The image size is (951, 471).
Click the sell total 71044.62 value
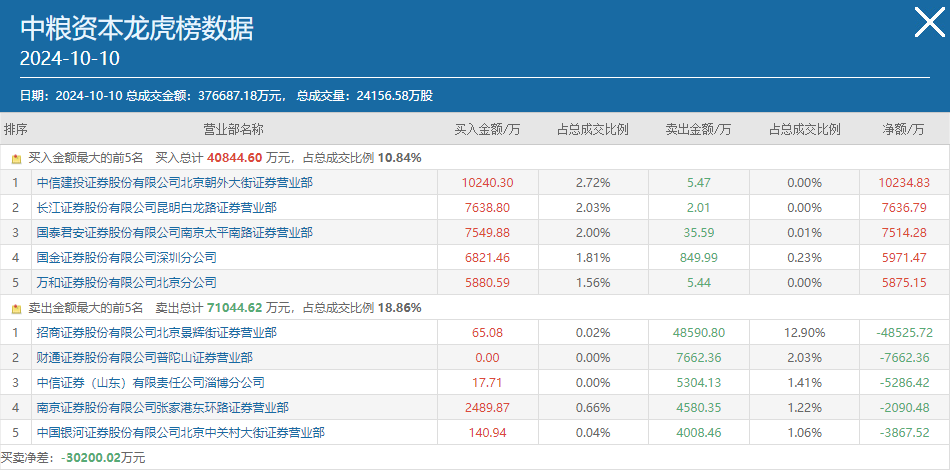[x=235, y=308]
